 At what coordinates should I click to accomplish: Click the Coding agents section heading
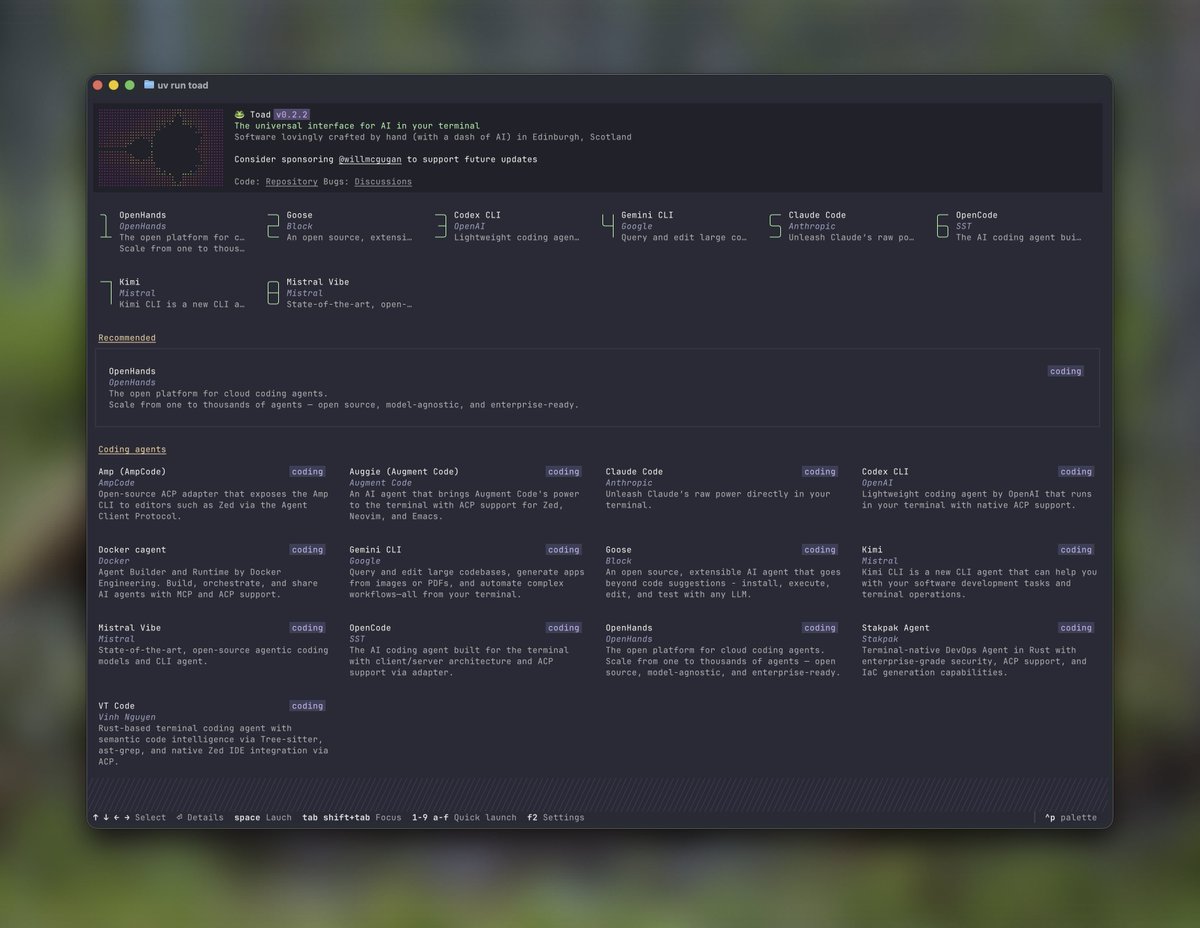(132, 450)
